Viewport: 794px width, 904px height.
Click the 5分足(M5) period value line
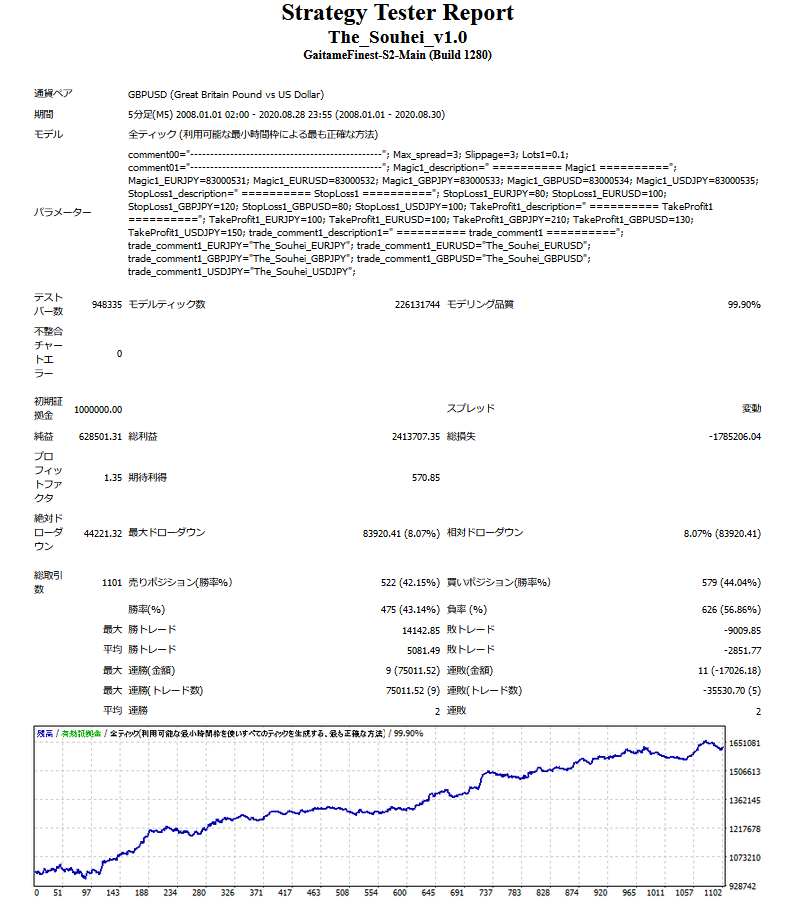point(286,115)
